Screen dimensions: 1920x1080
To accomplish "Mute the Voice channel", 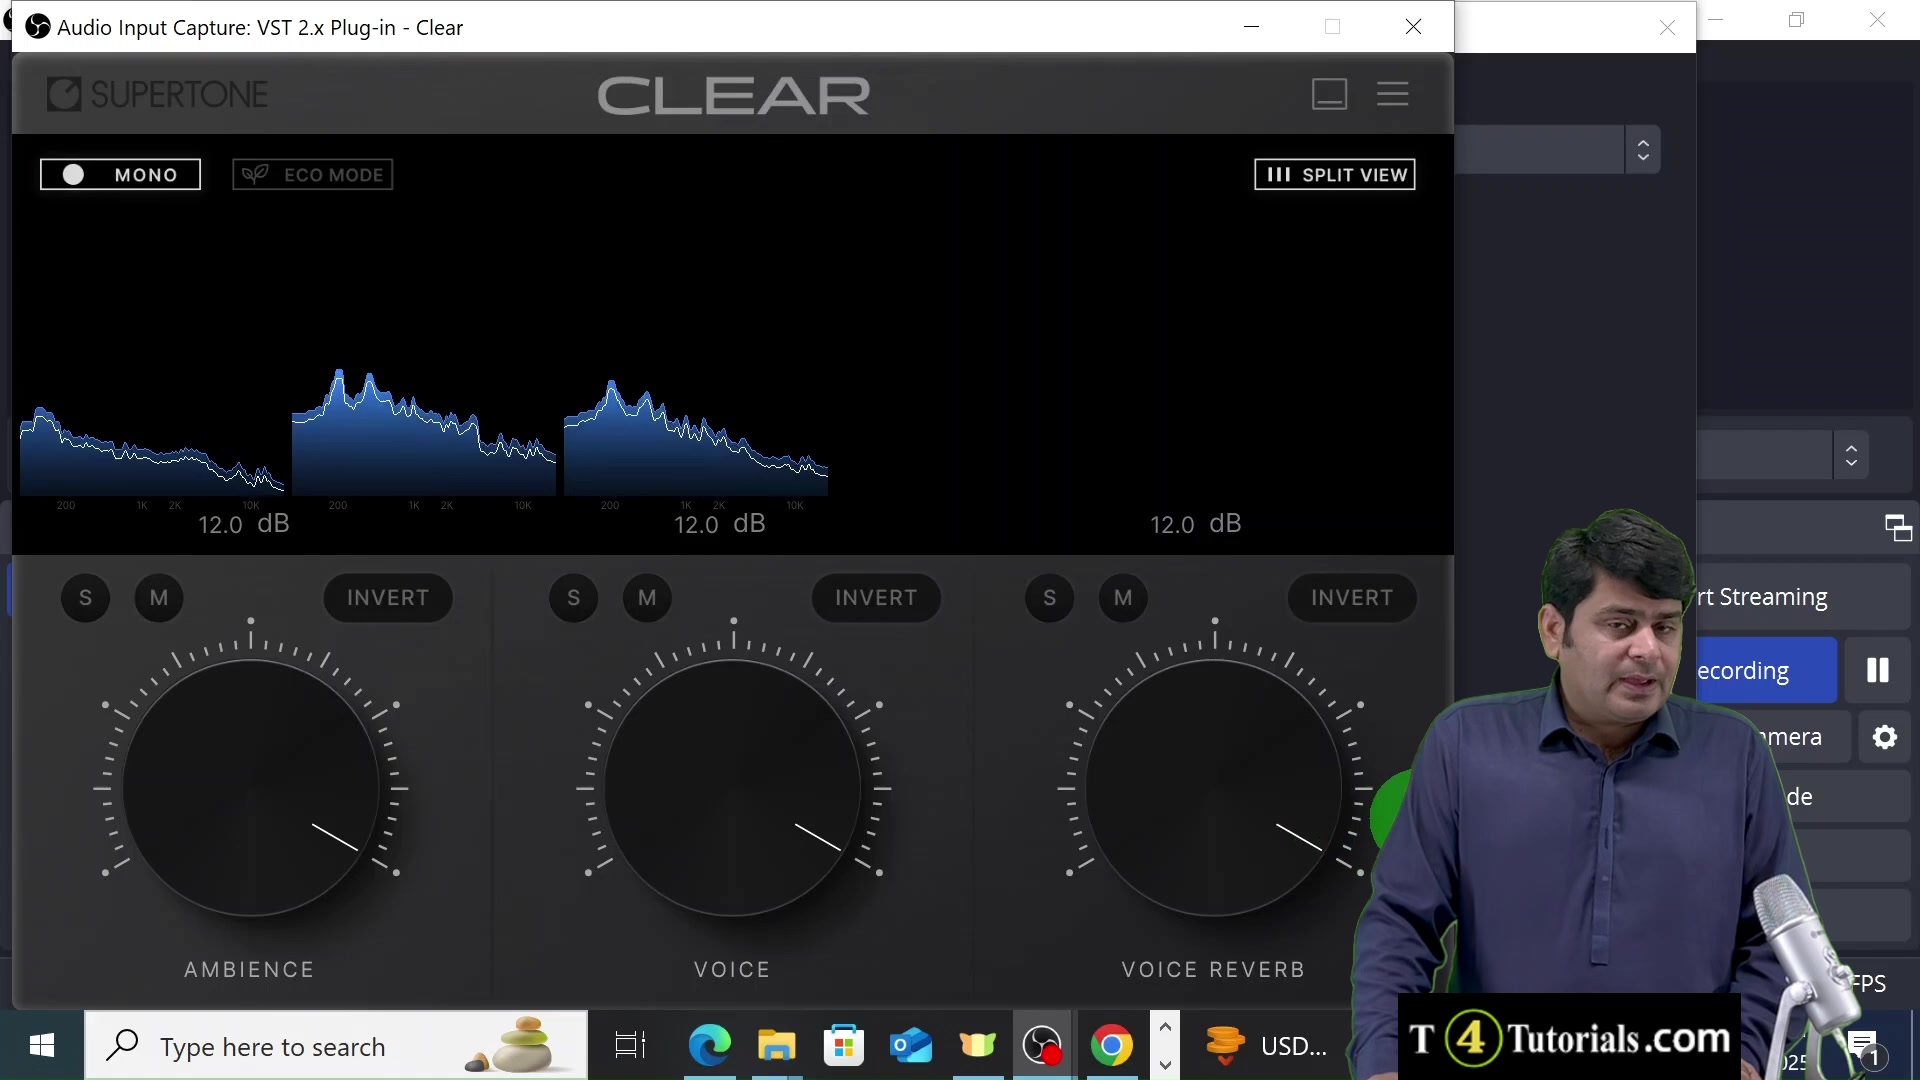I will 647,598.
